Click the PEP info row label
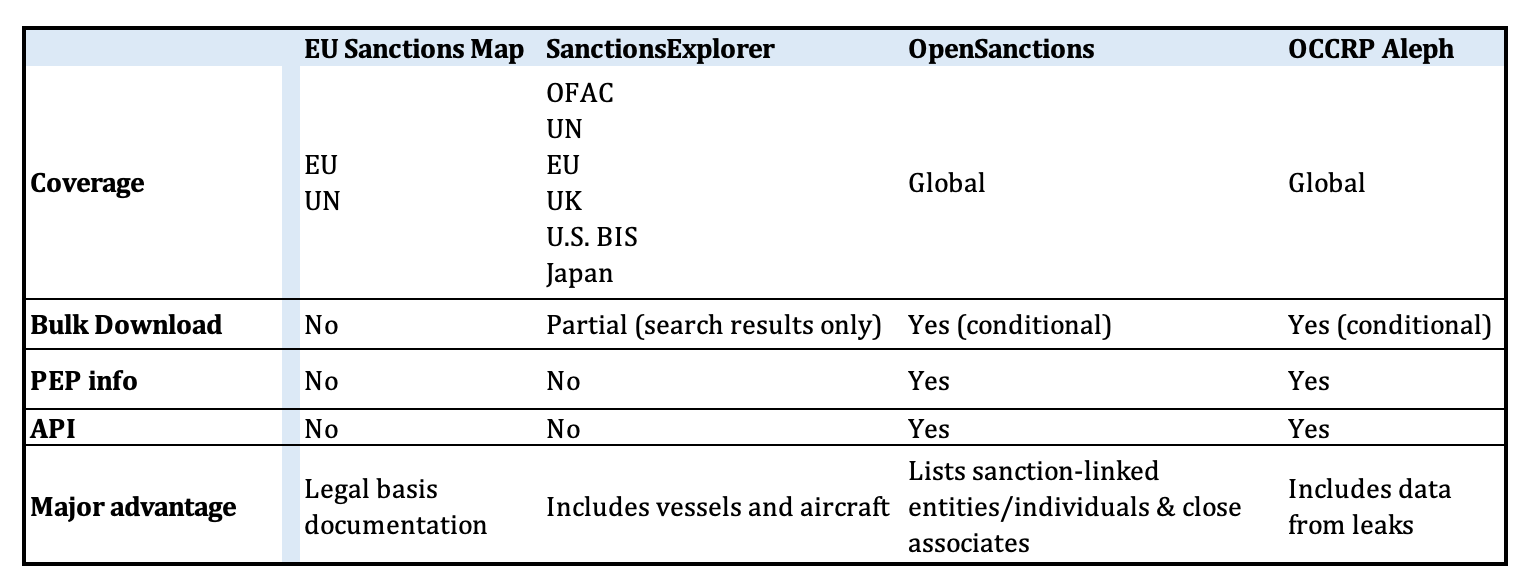The image size is (1536, 584). pos(86,381)
